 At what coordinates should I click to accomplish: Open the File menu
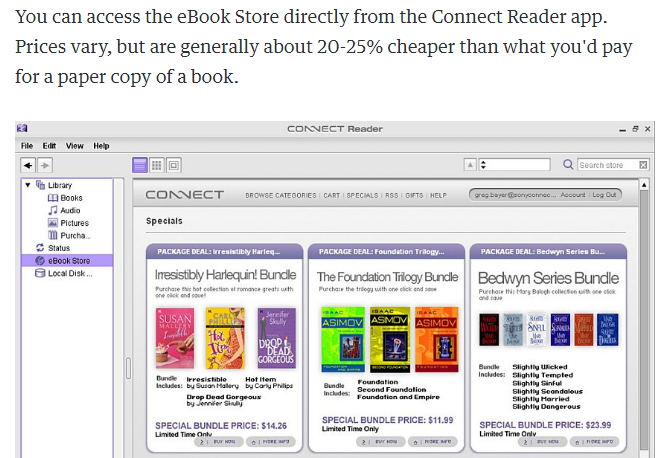point(27,146)
